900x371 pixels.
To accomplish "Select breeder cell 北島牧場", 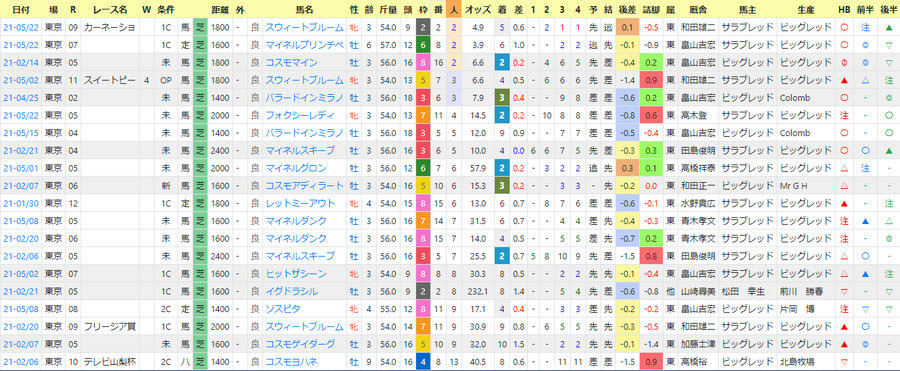I will pyautogui.click(x=797, y=362).
